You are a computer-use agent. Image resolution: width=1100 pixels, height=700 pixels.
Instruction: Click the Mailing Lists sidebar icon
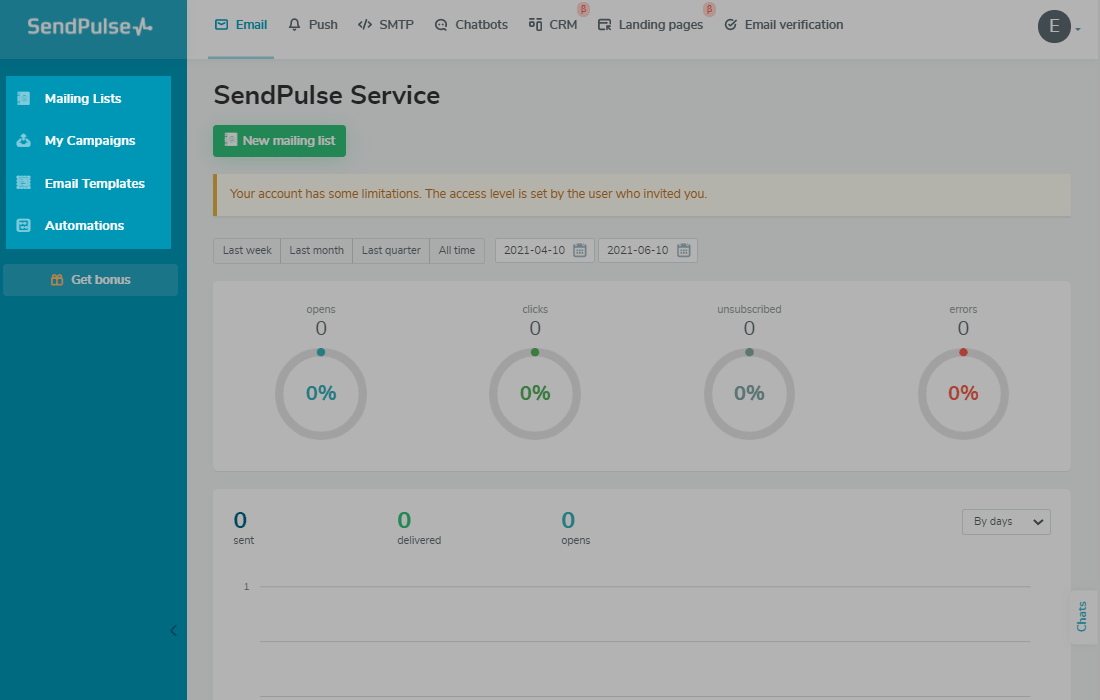(24, 98)
